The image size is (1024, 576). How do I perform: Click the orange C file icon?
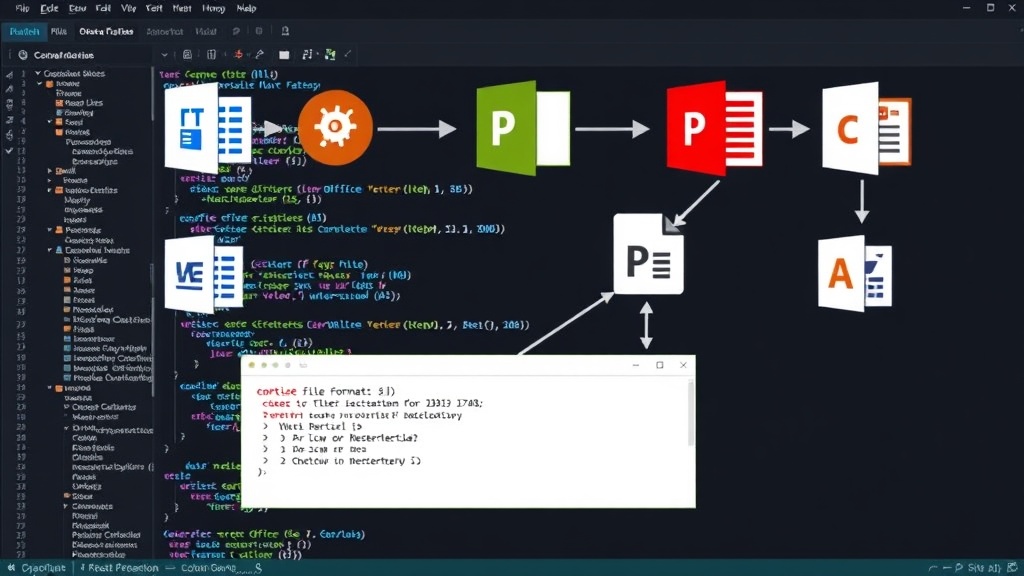click(x=867, y=128)
